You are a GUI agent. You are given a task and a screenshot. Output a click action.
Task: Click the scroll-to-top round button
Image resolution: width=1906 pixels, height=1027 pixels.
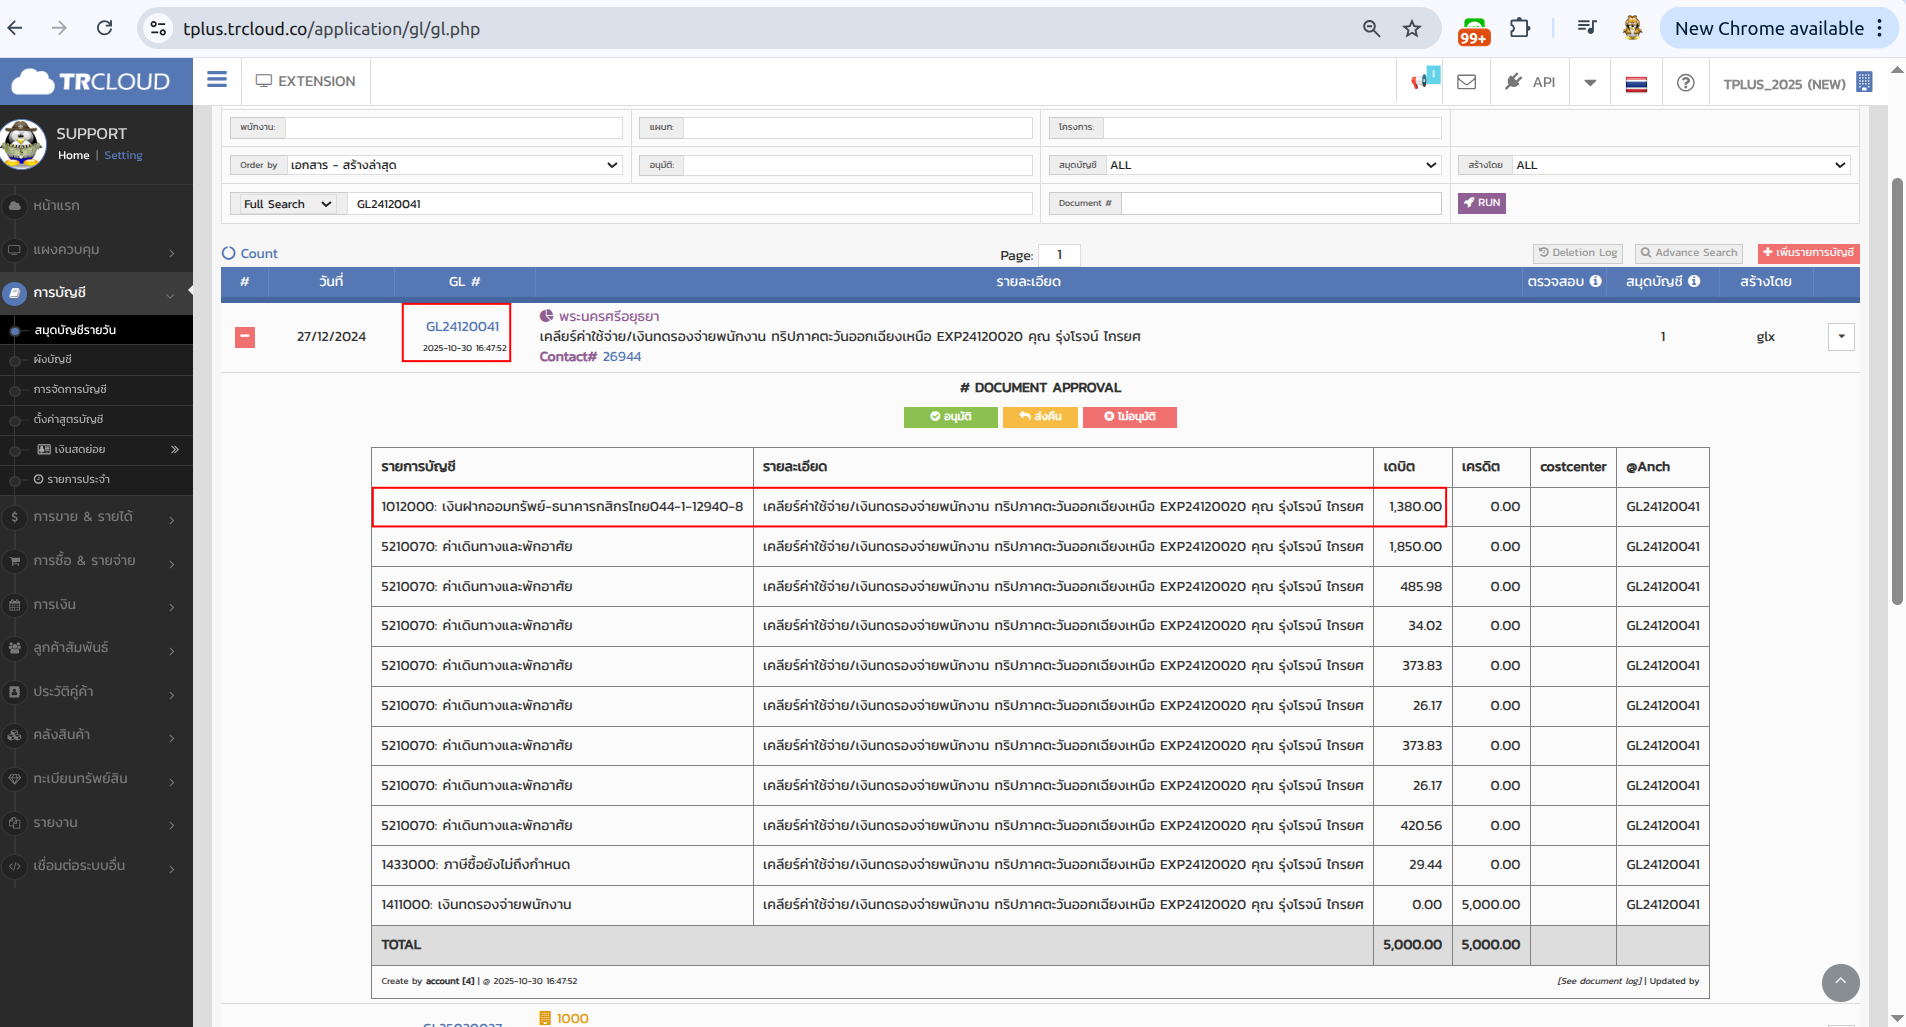(1840, 983)
